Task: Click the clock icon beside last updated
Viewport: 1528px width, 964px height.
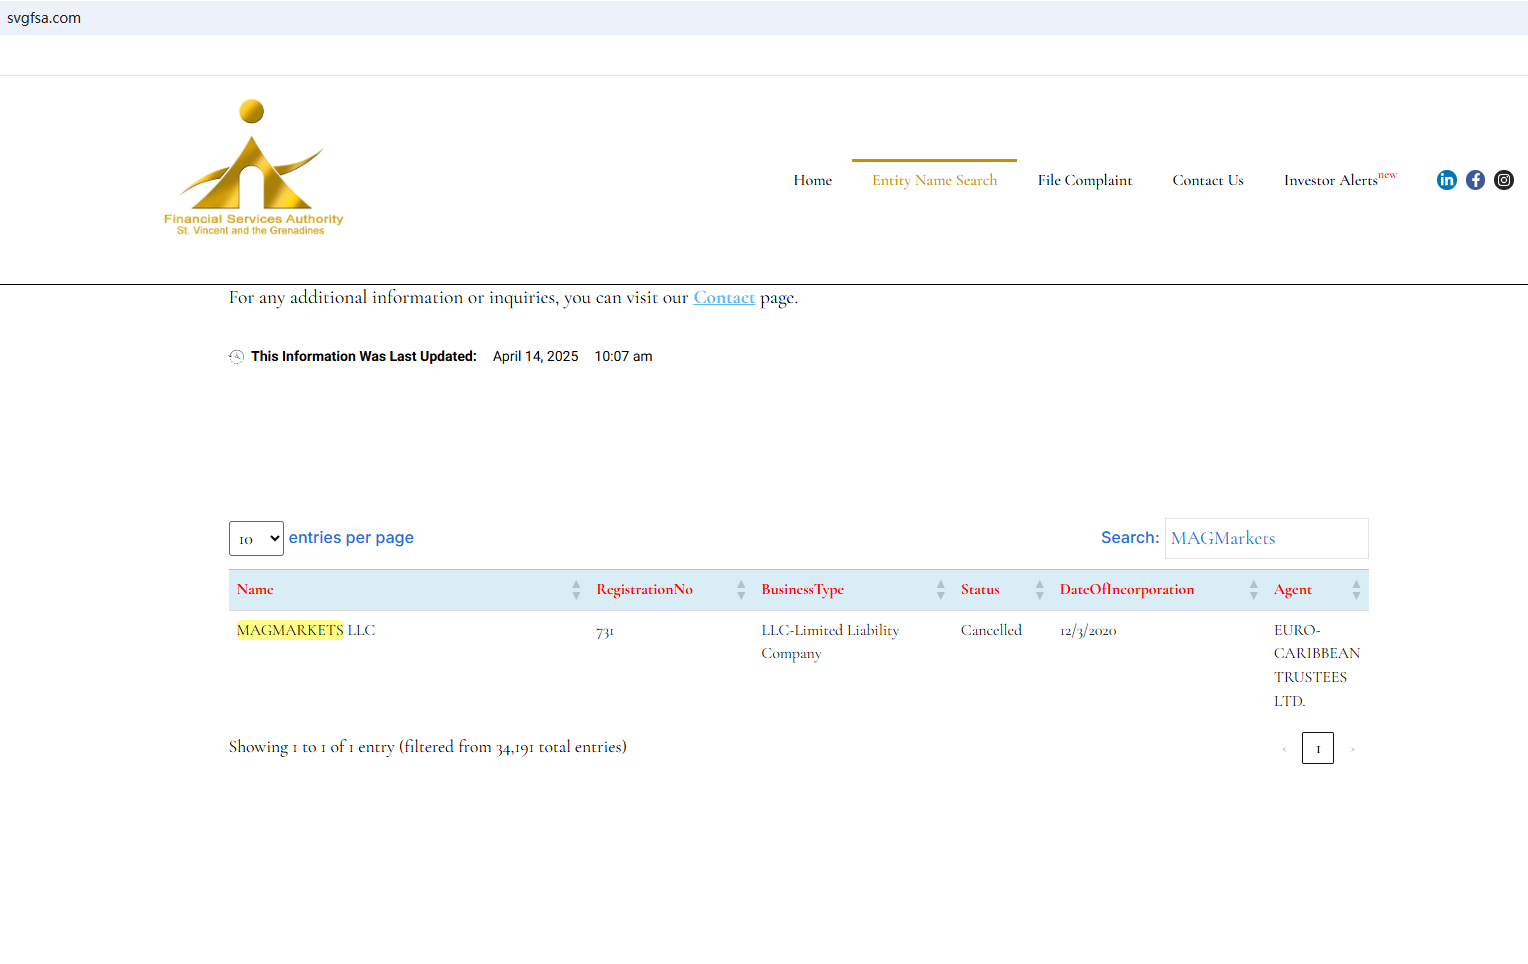Action: 236,357
